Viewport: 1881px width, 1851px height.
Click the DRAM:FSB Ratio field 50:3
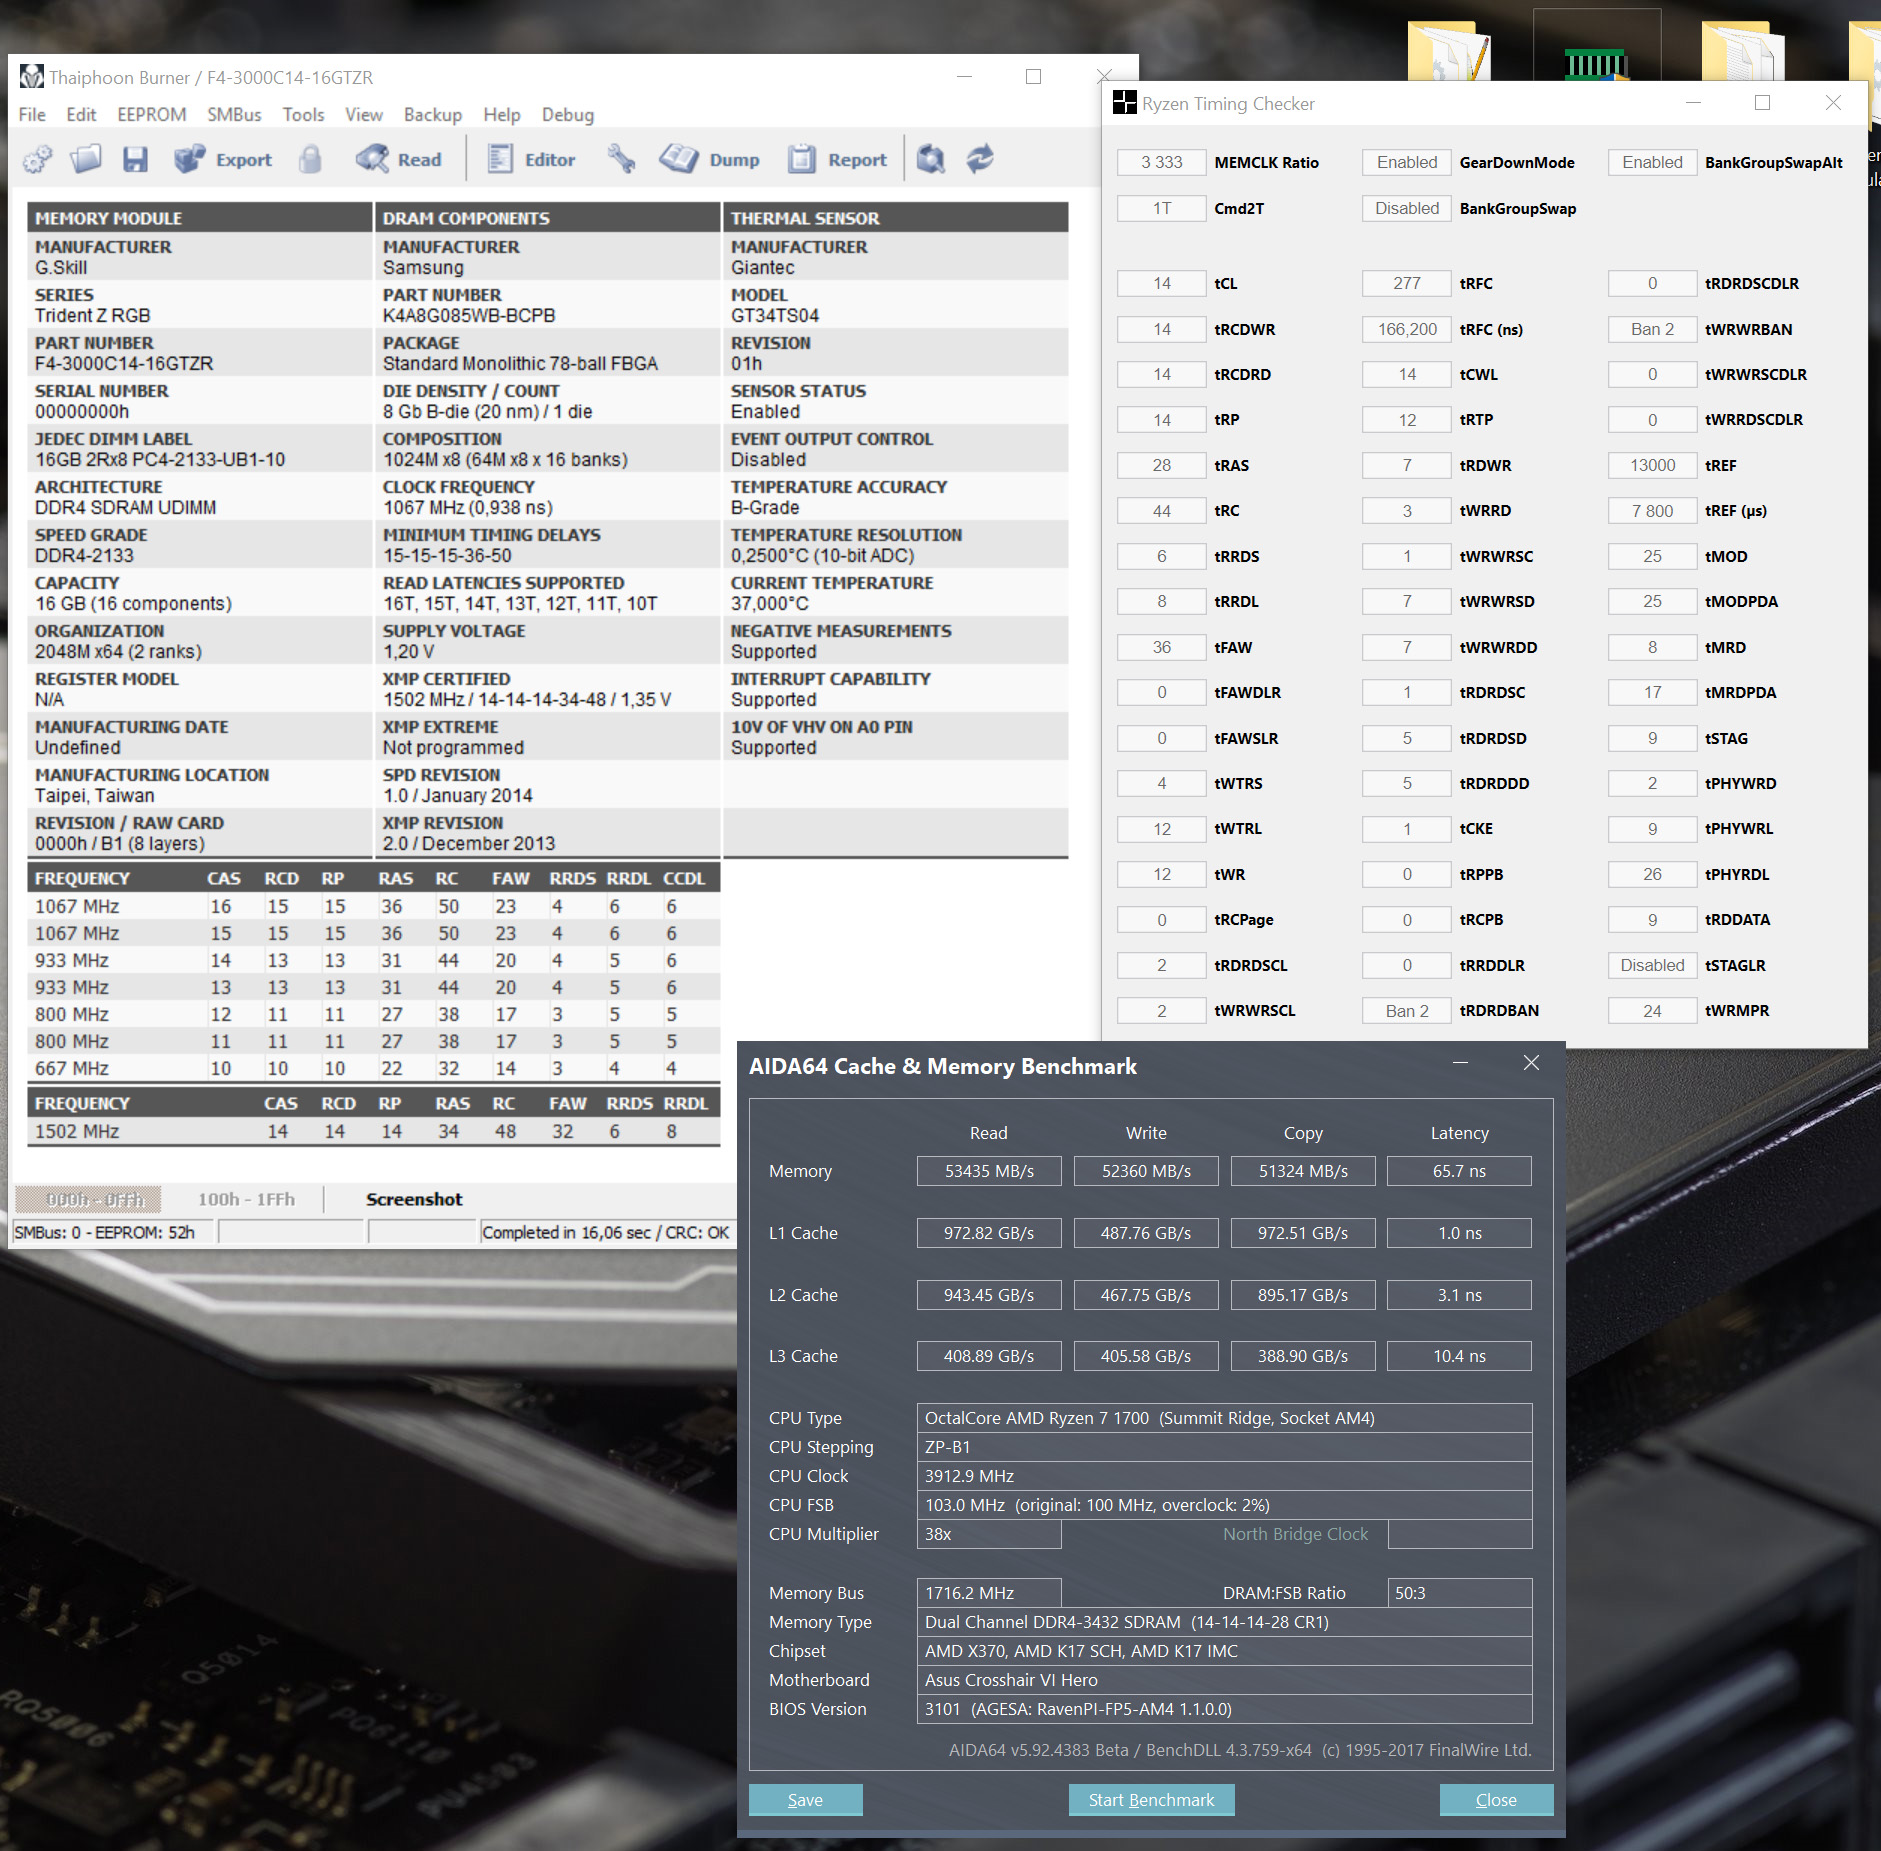[x=1460, y=1593]
